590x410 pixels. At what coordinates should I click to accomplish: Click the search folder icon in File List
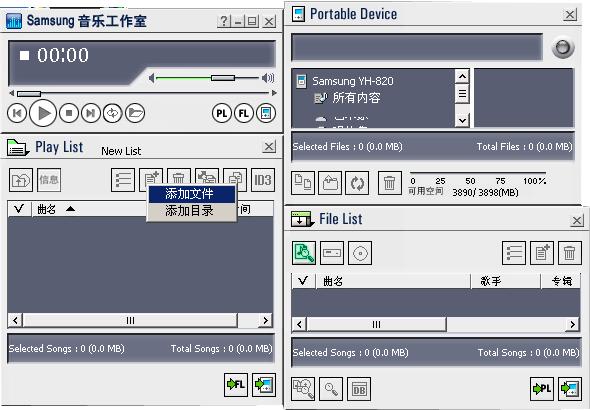(304, 253)
